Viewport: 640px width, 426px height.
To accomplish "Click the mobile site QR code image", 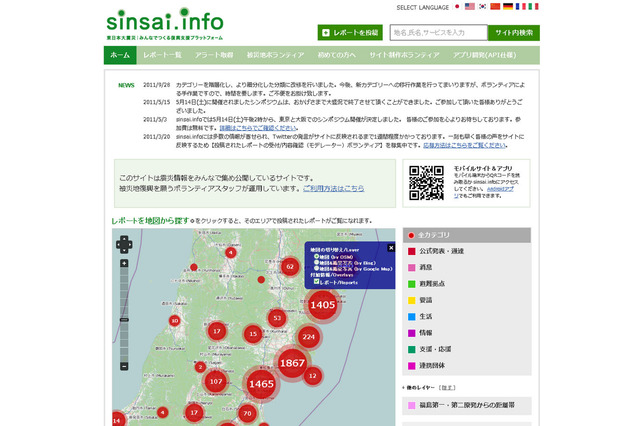I will [427, 183].
